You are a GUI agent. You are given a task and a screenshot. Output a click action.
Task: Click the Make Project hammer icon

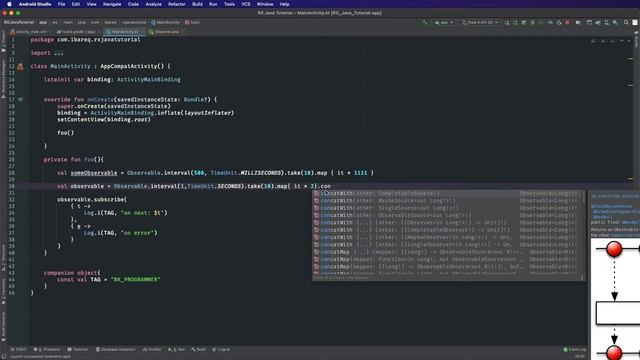425,22
